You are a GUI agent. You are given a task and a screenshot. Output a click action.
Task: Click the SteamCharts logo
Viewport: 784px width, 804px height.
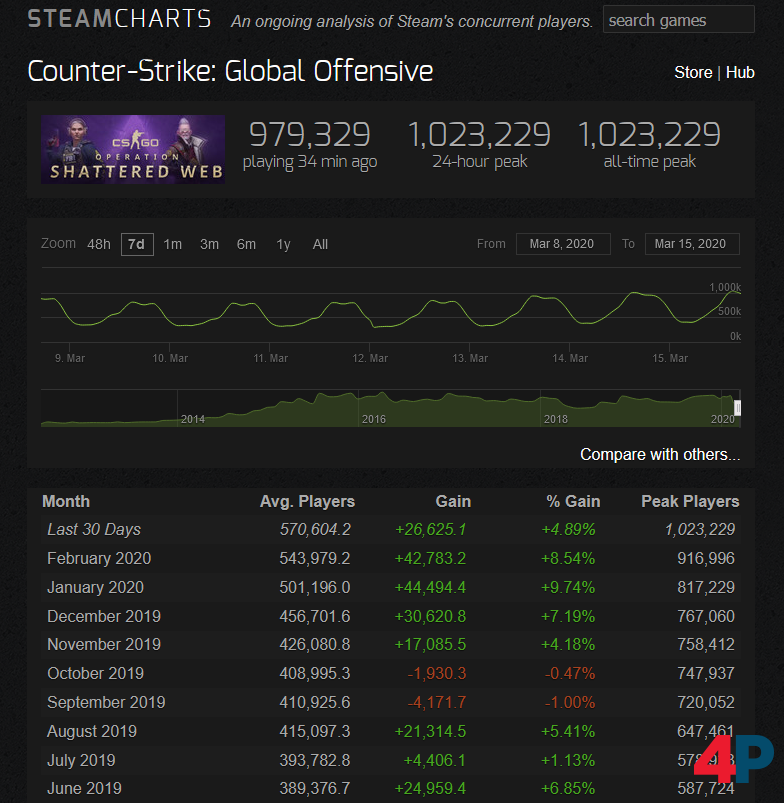(x=119, y=19)
